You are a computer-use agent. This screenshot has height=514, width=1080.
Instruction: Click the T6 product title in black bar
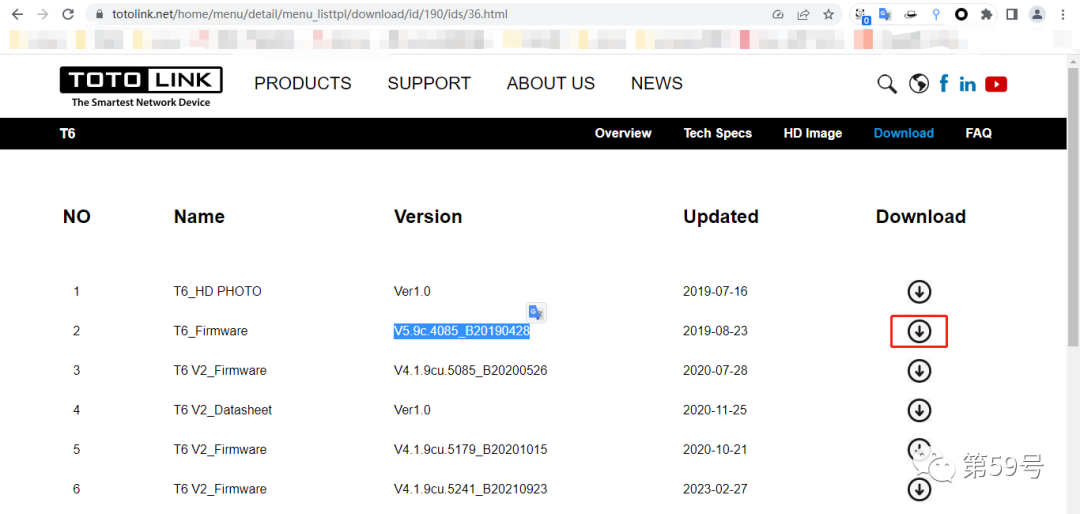(x=68, y=134)
